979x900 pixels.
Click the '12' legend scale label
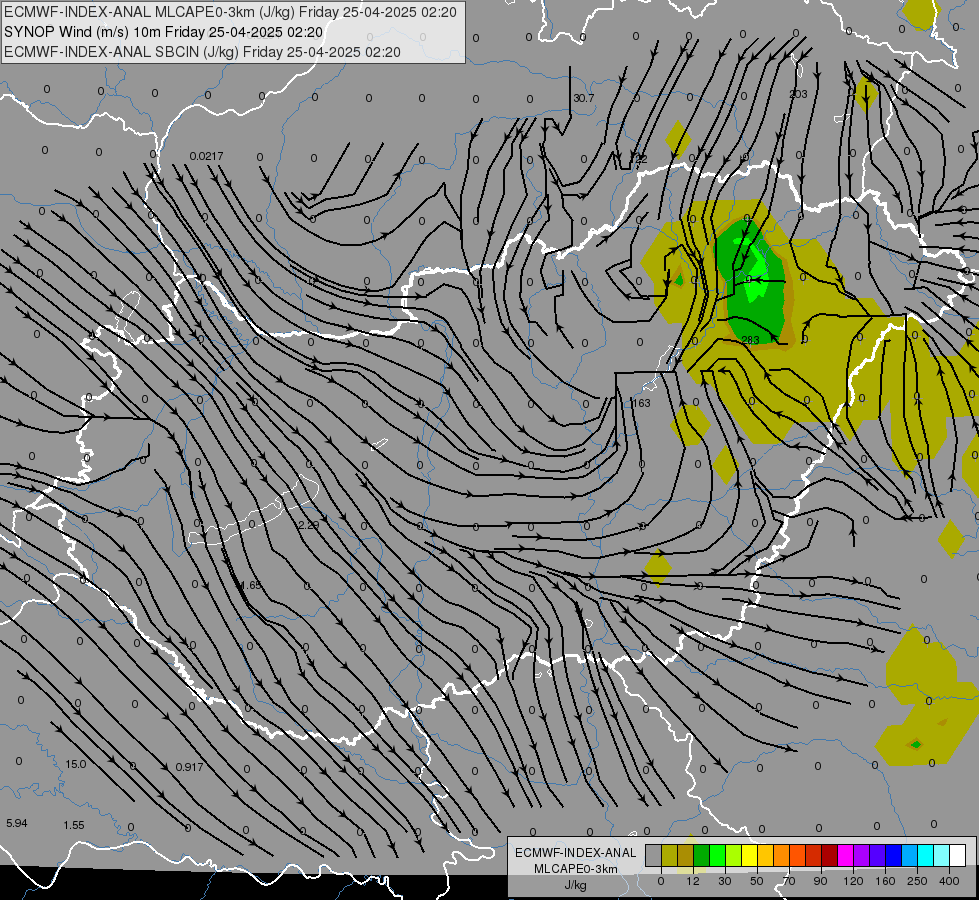pos(693,881)
